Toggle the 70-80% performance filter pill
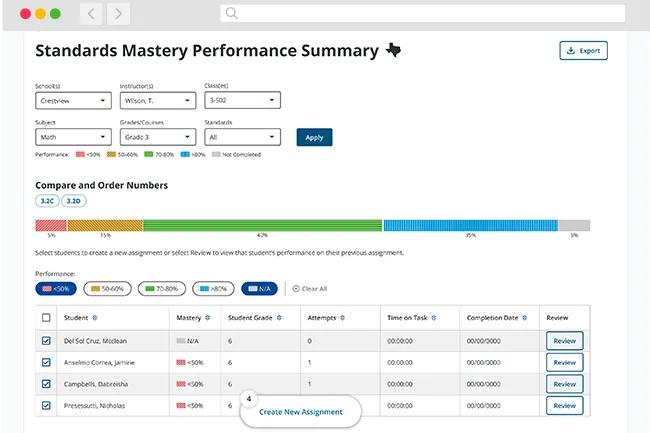 pyautogui.click(x=162, y=289)
